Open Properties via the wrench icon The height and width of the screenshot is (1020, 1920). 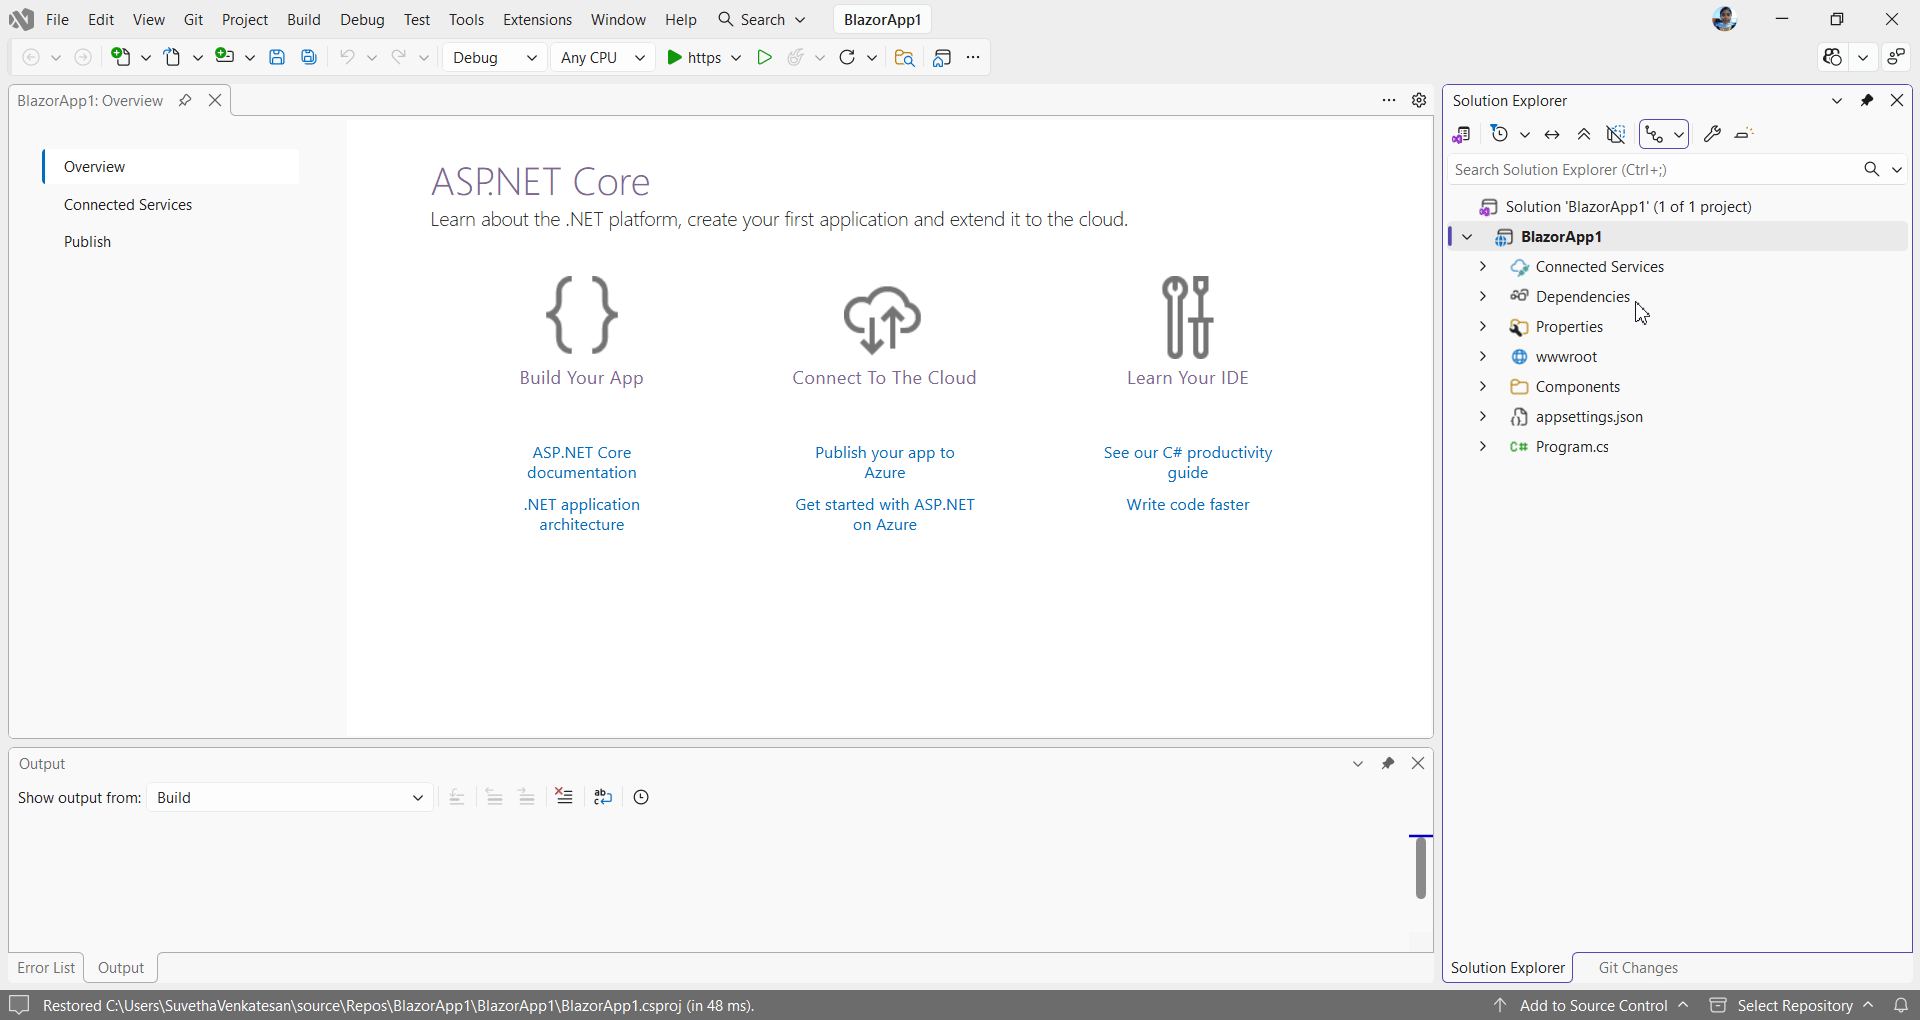[x=1712, y=134]
